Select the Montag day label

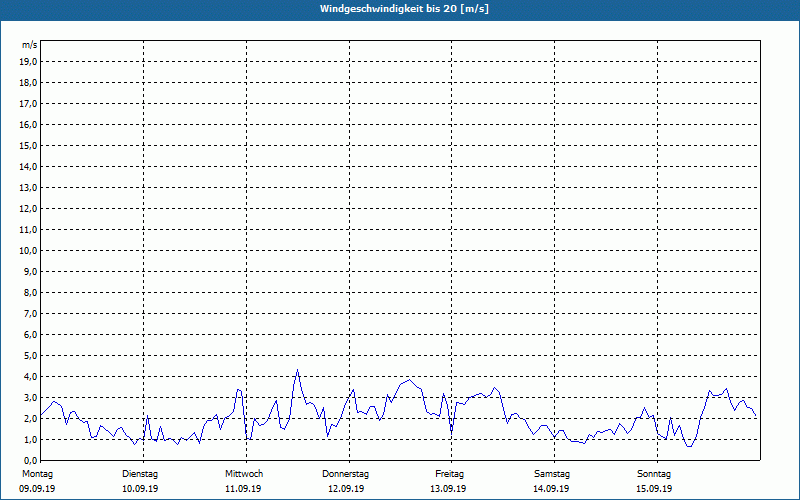tap(37, 474)
